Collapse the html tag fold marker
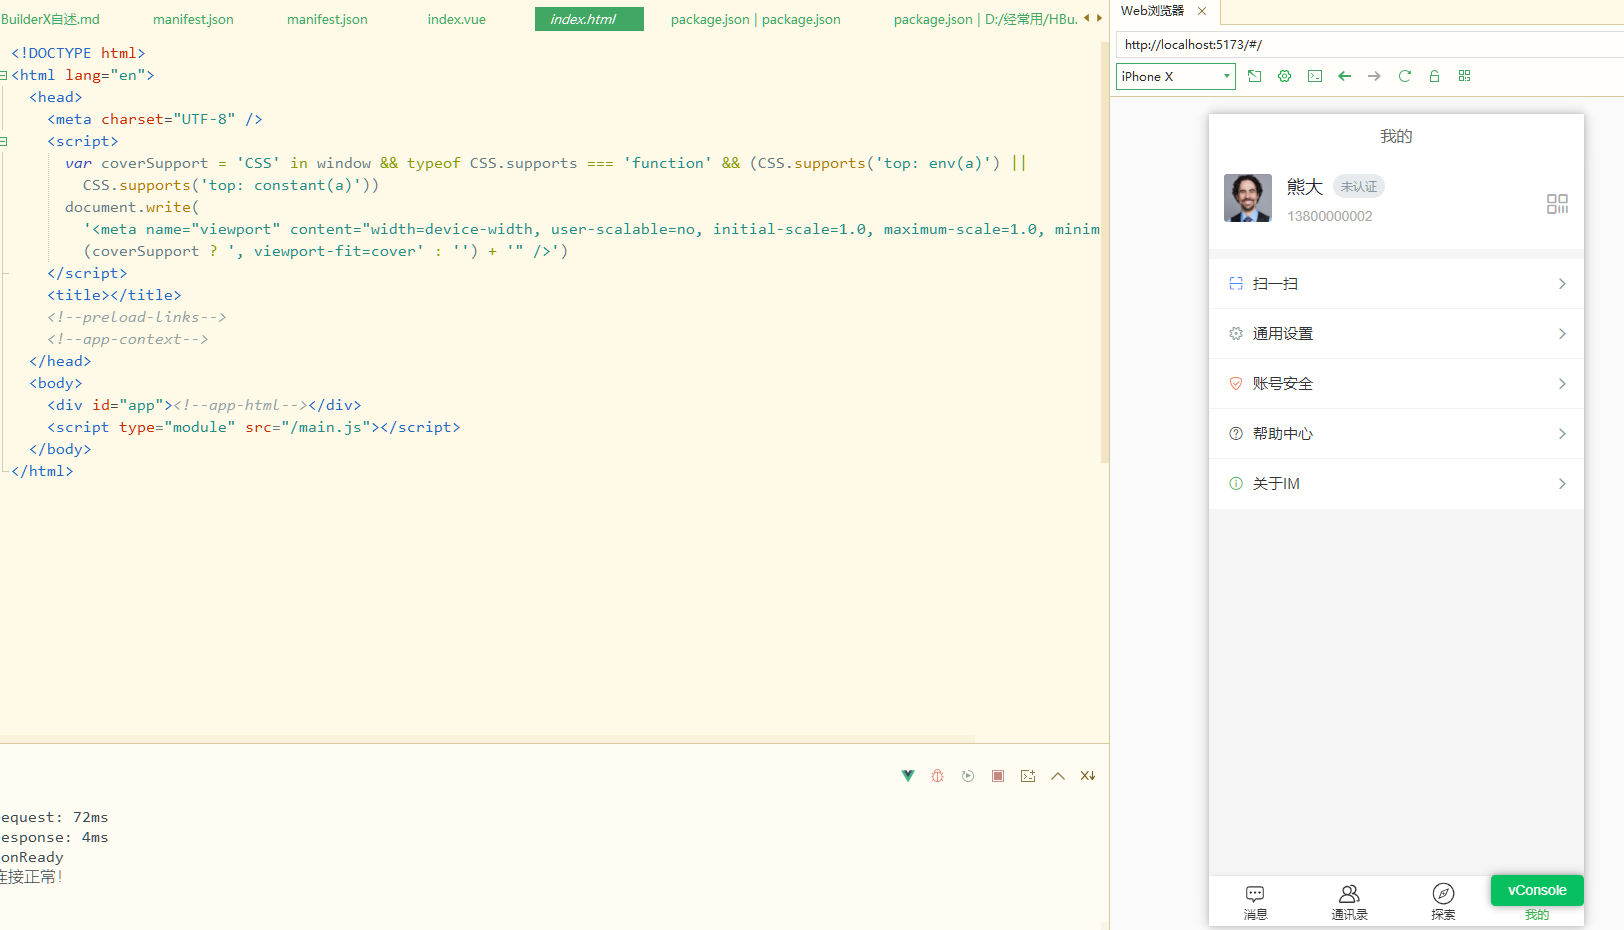1624x930 pixels. click(3, 75)
